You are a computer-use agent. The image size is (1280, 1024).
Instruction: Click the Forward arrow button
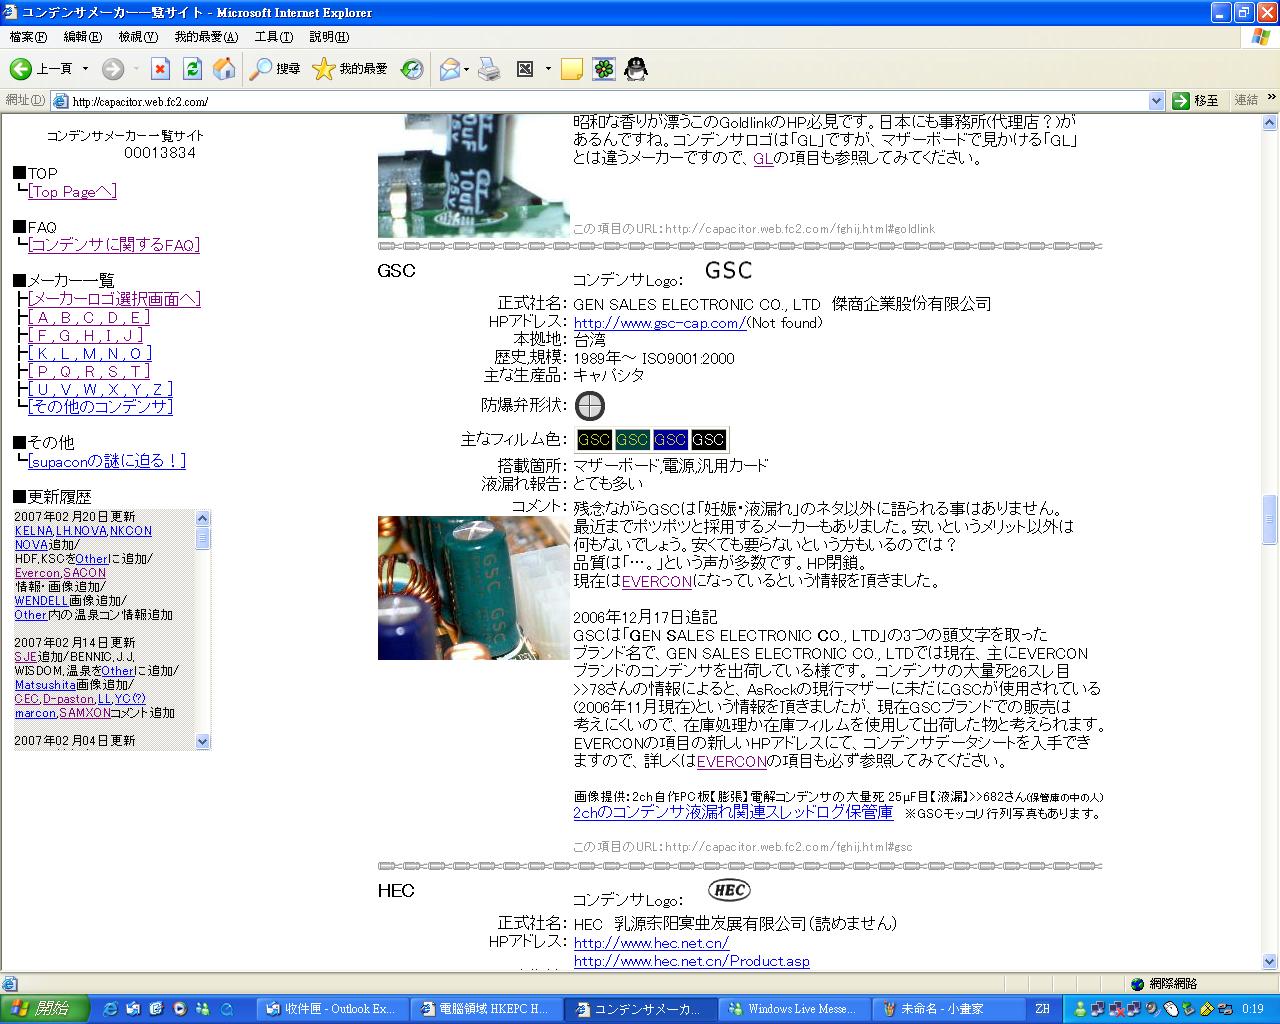point(113,69)
